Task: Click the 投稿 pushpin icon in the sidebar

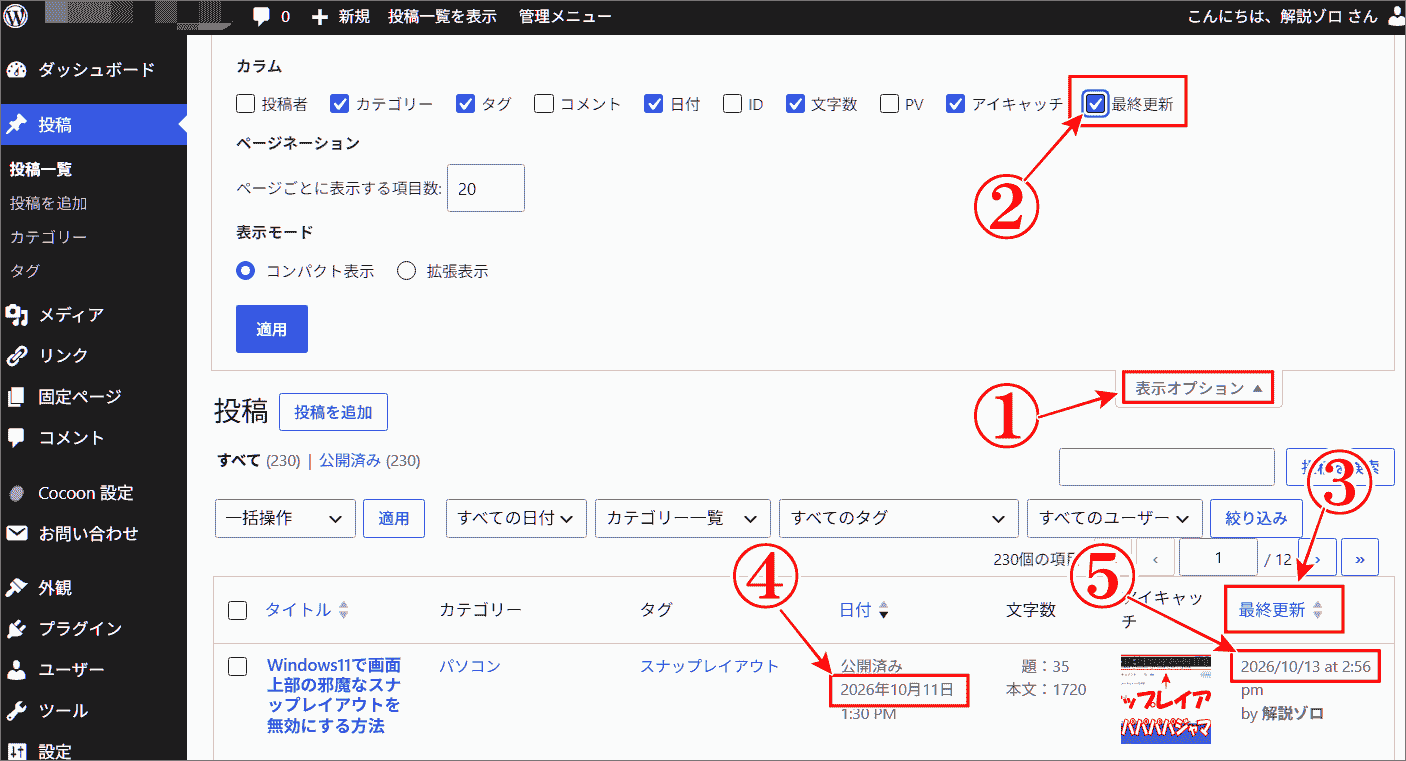Action: [16, 125]
